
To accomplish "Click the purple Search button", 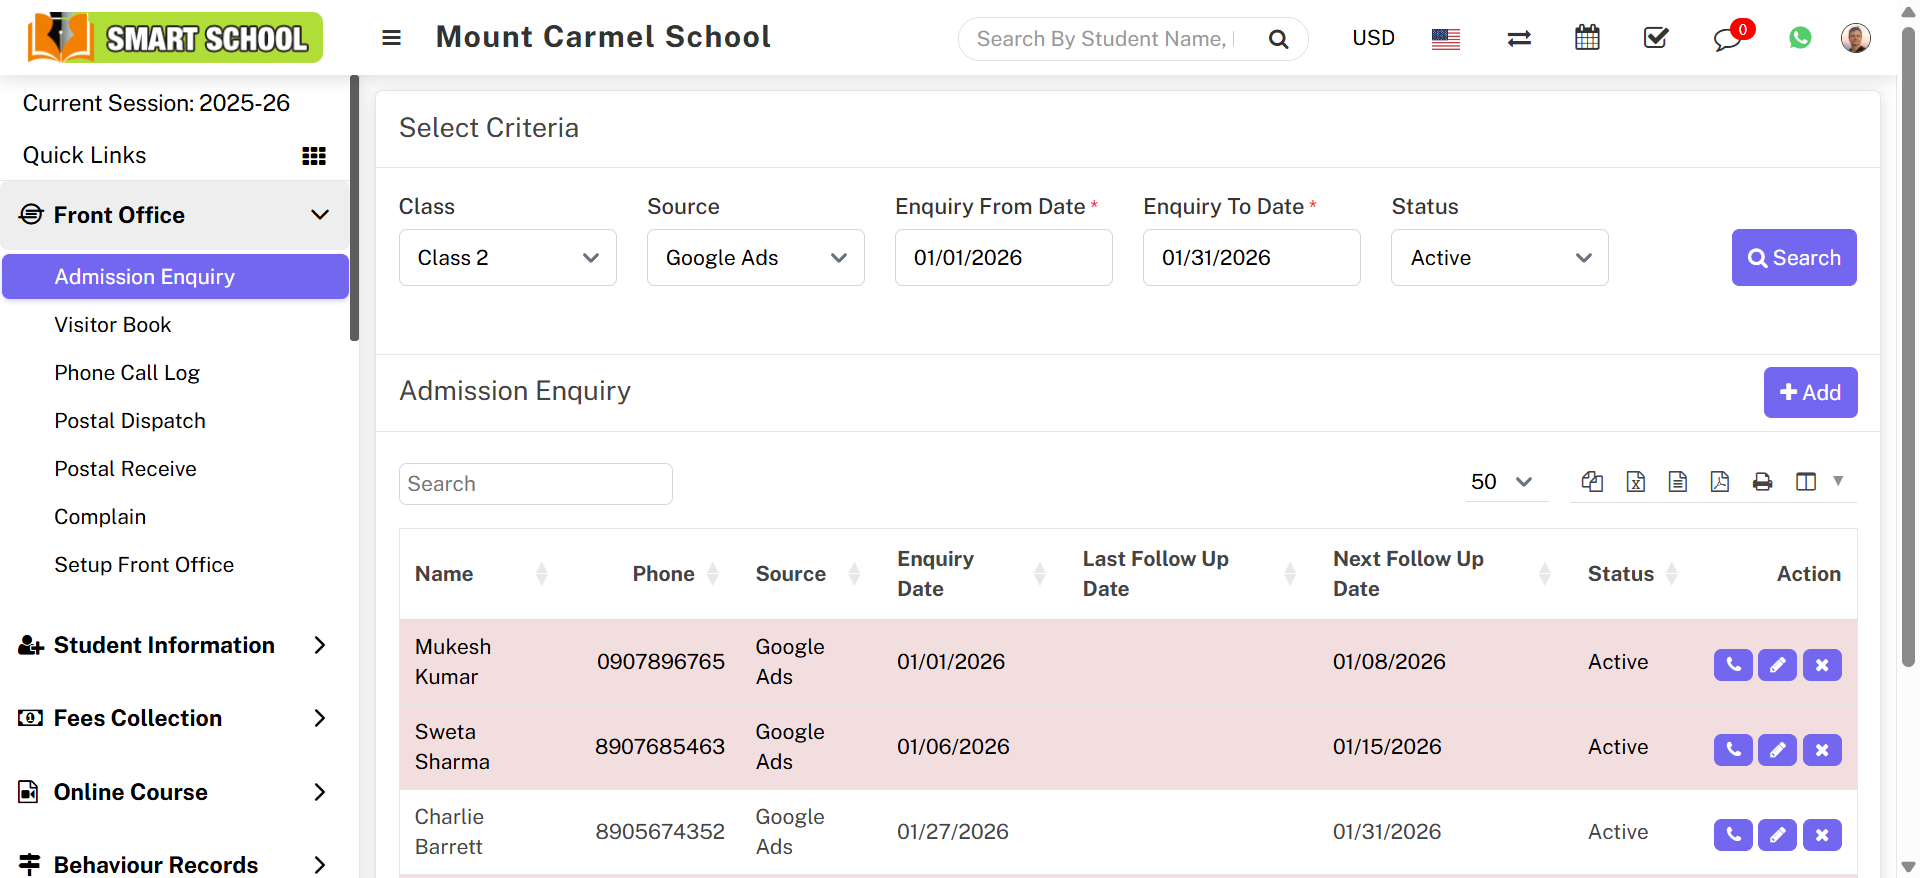I will pyautogui.click(x=1793, y=258).
